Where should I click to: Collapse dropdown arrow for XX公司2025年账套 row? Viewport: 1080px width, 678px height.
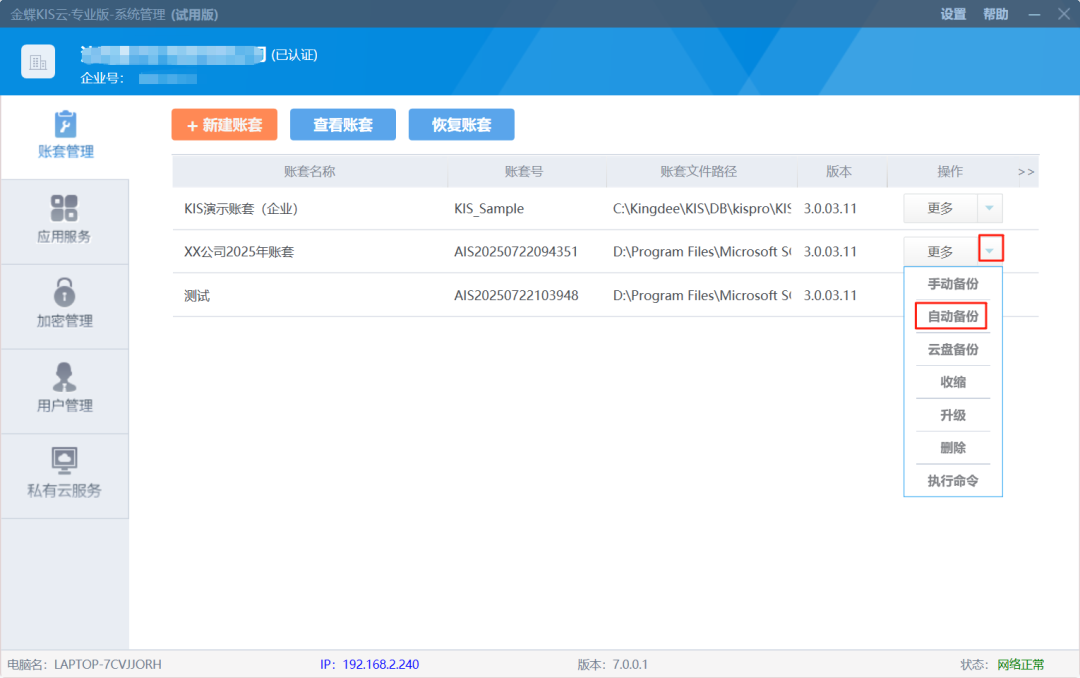tap(990, 249)
